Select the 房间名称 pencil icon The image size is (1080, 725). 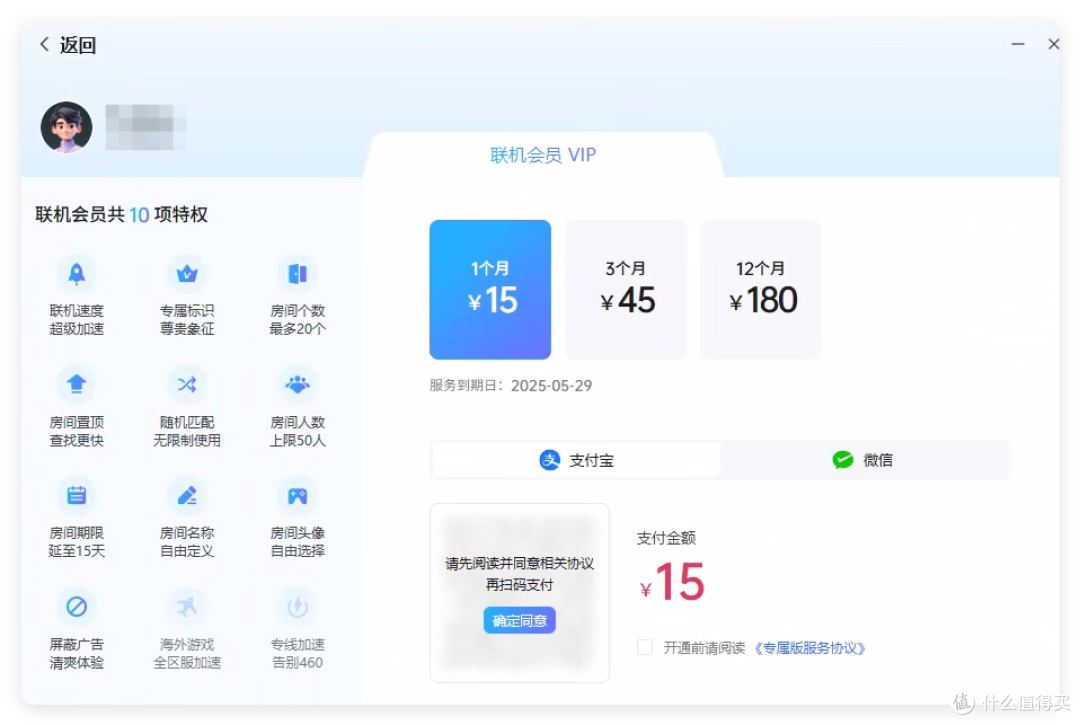point(187,496)
